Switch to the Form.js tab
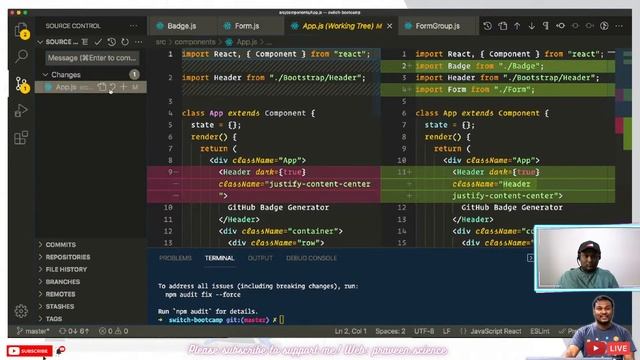Image resolution: width=640 pixels, height=360 pixels. tap(247, 26)
